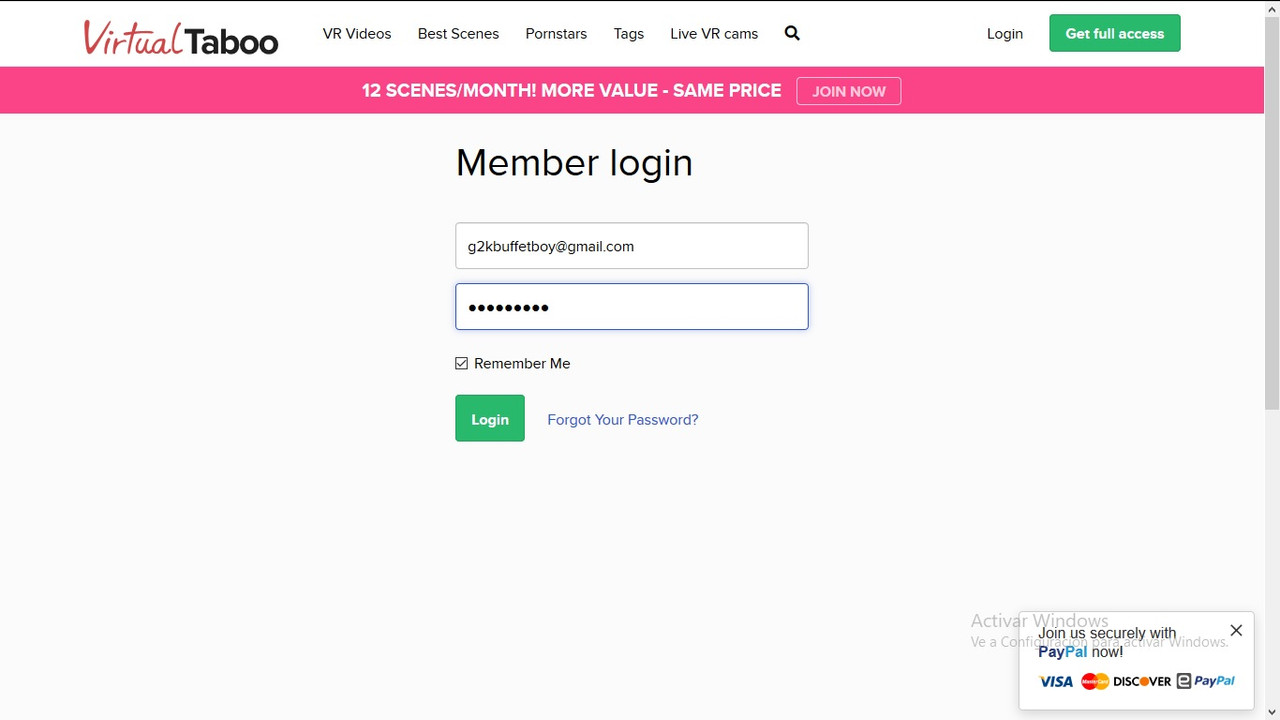Close the PayPal popup

tap(1236, 630)
